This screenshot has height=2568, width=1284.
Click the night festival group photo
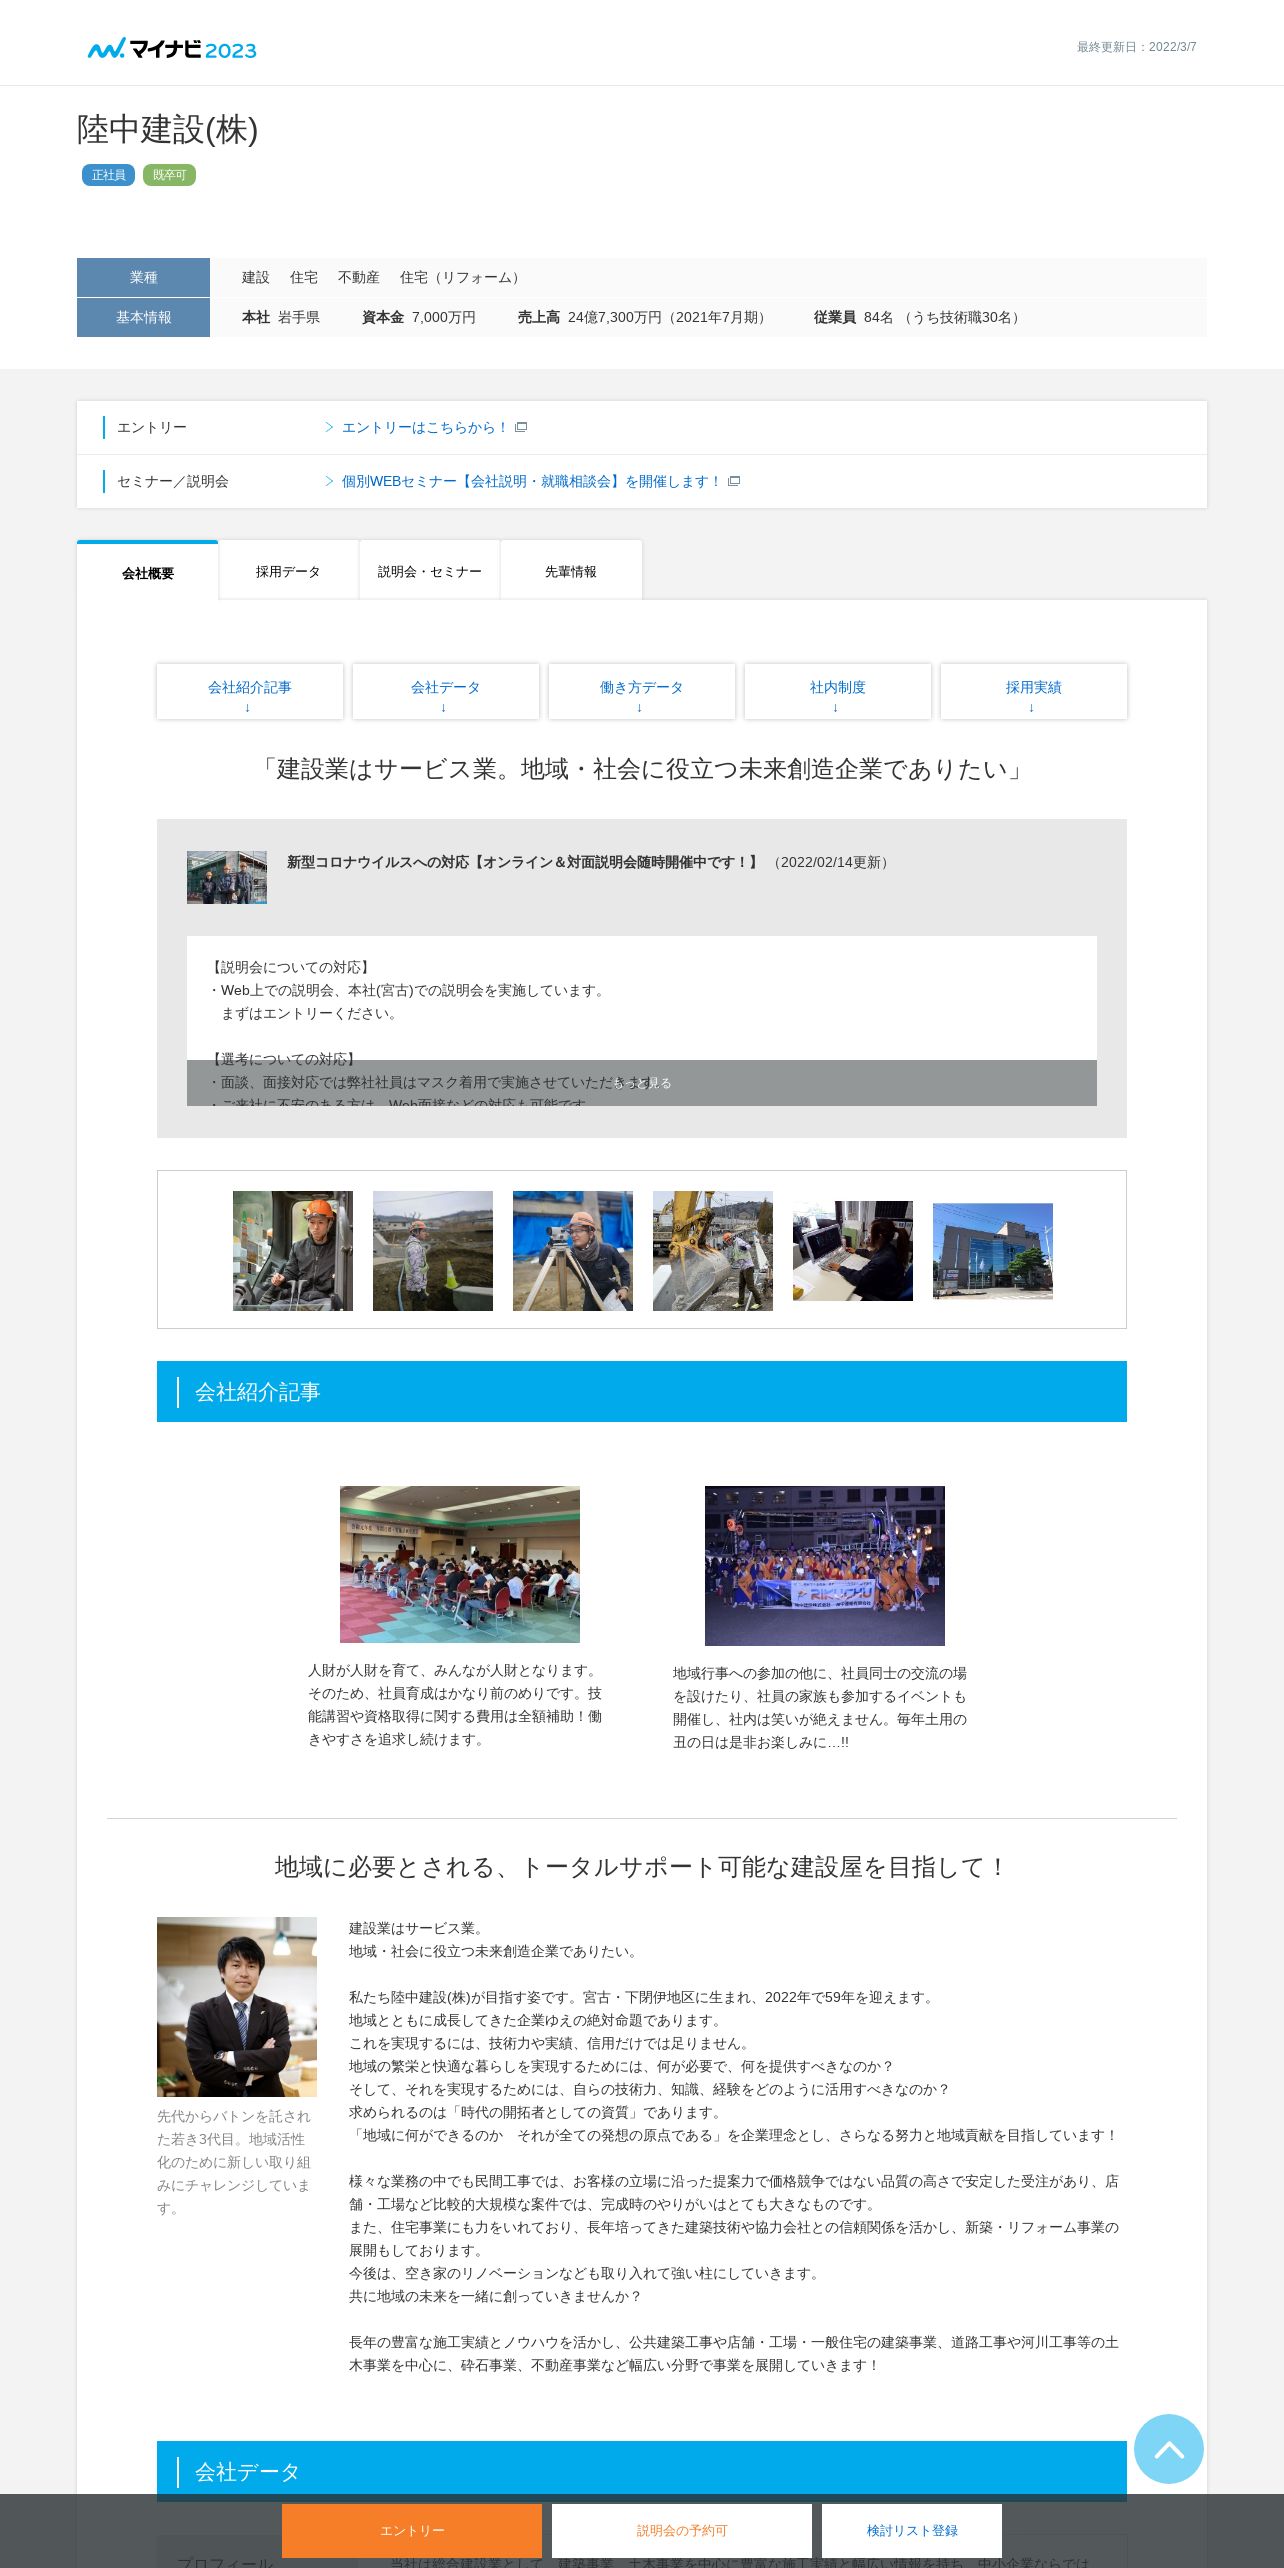825,1565
